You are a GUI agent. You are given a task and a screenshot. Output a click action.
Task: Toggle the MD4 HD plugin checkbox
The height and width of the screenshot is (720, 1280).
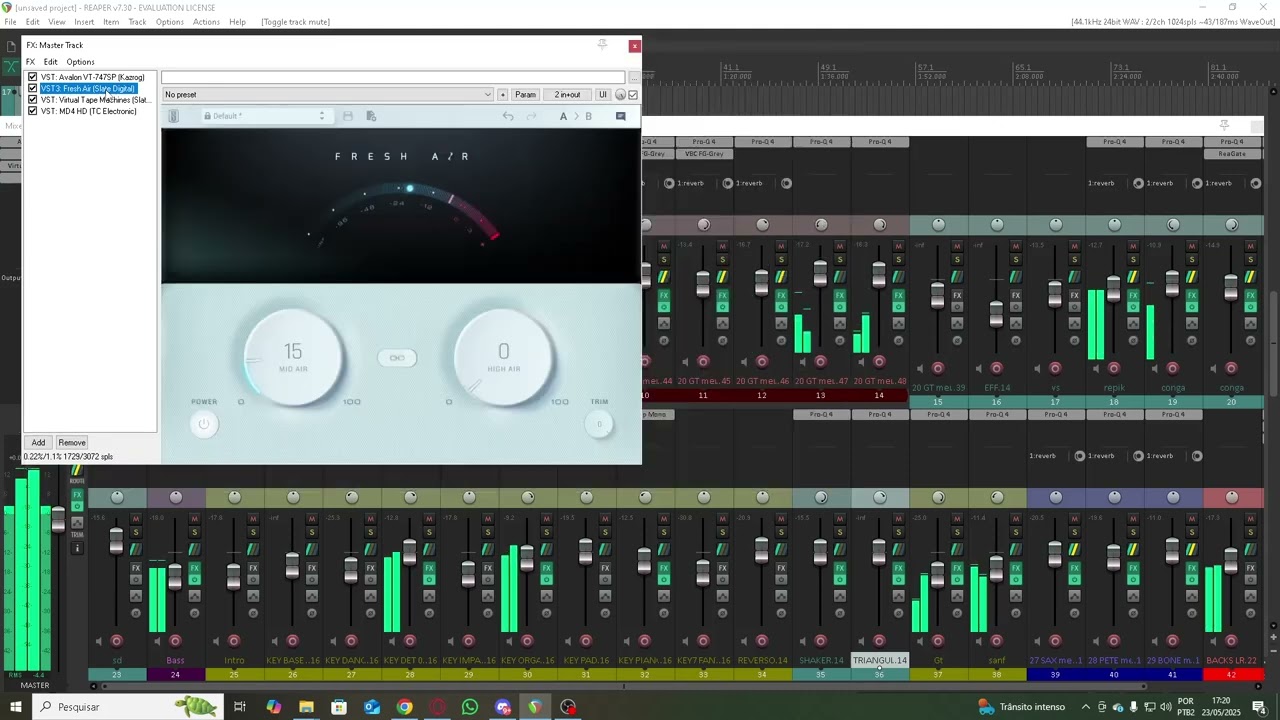pyautogui.click(x=33, y=111)
